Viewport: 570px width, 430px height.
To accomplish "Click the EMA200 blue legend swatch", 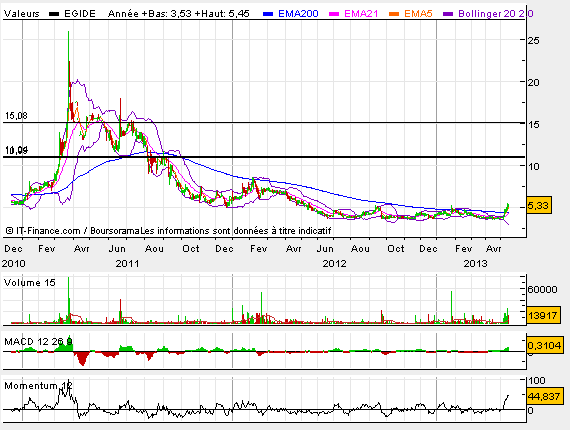I will pos(268,14).
